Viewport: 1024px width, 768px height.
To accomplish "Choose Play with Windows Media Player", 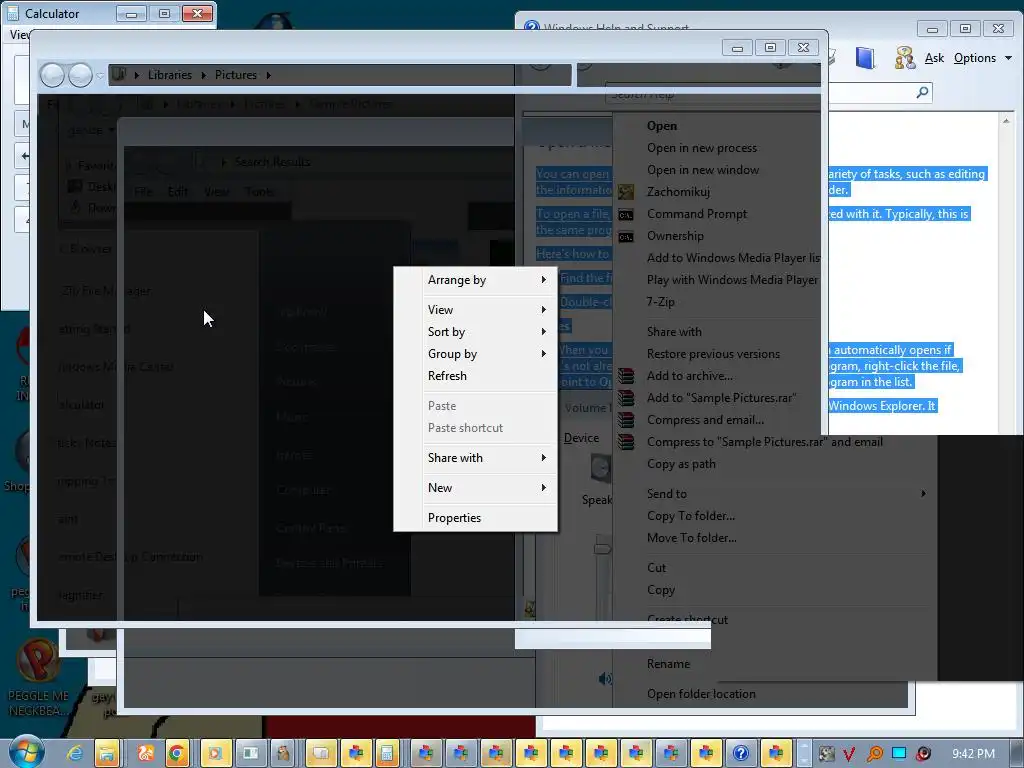I will click(732, 280).
